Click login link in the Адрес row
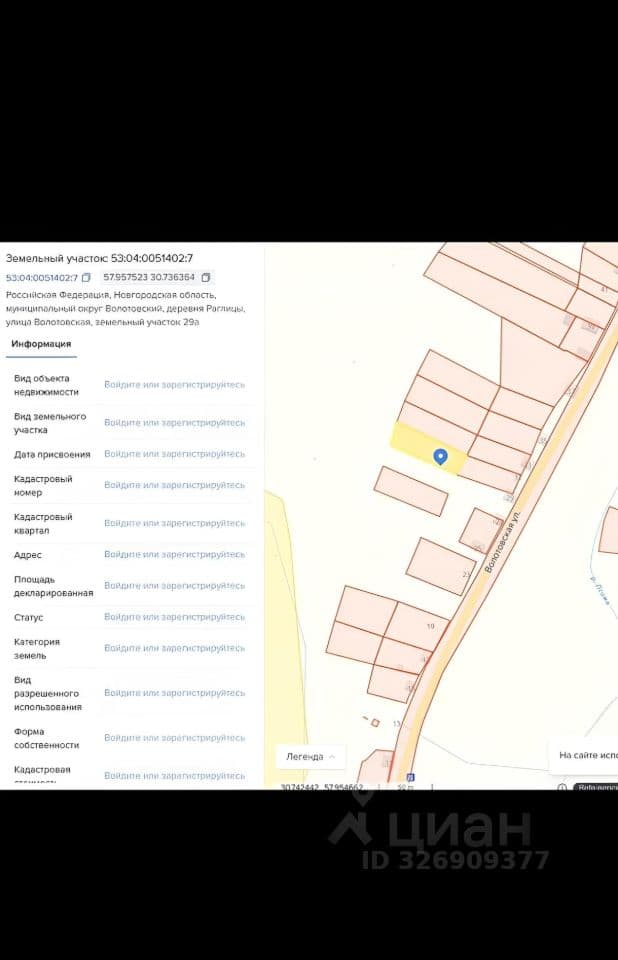Screen dimensions: 618x960 coord(175,554)
